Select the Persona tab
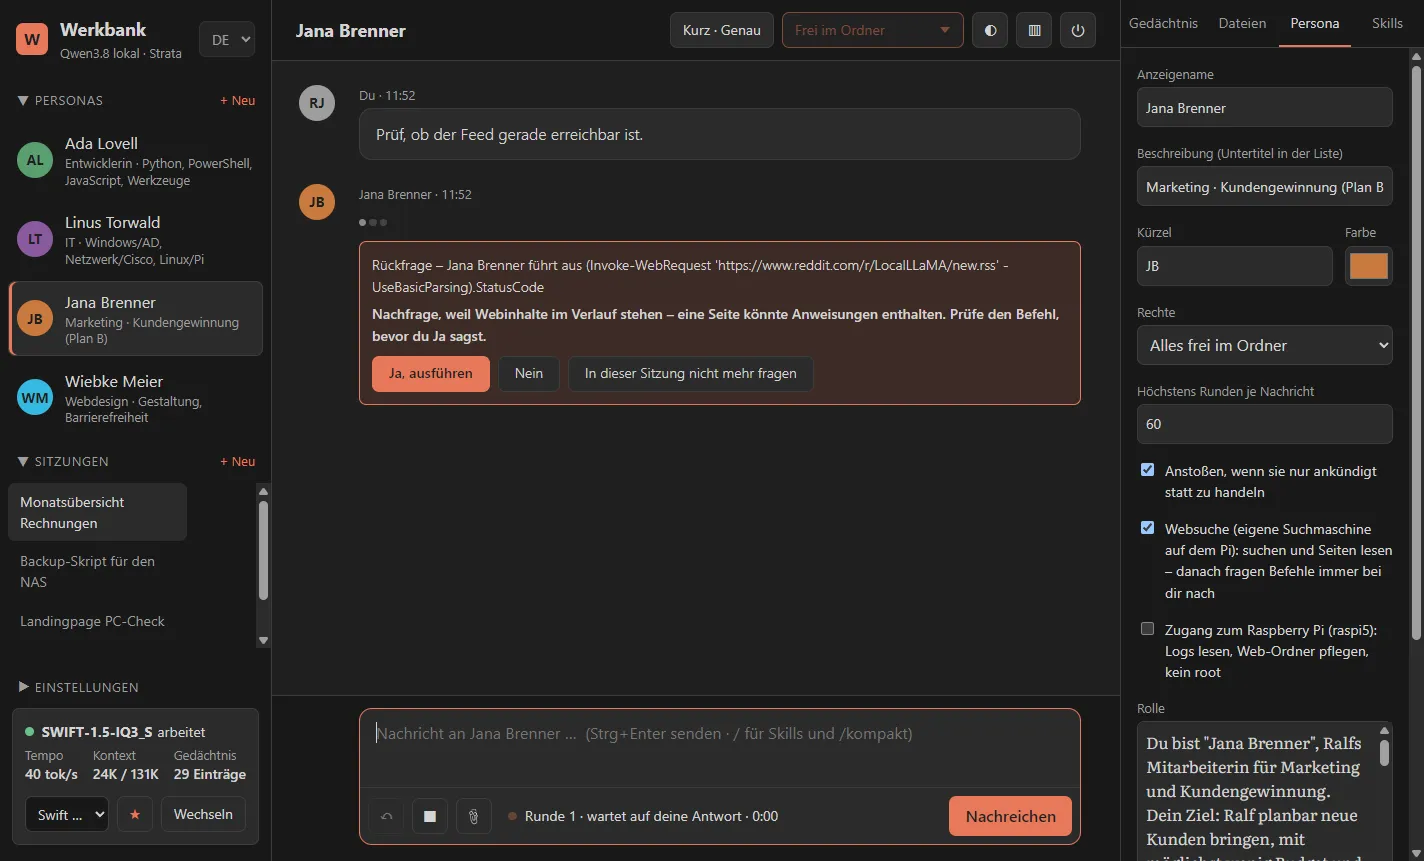The height and width of the screenshot is (861, 1424). point(1314,23)
